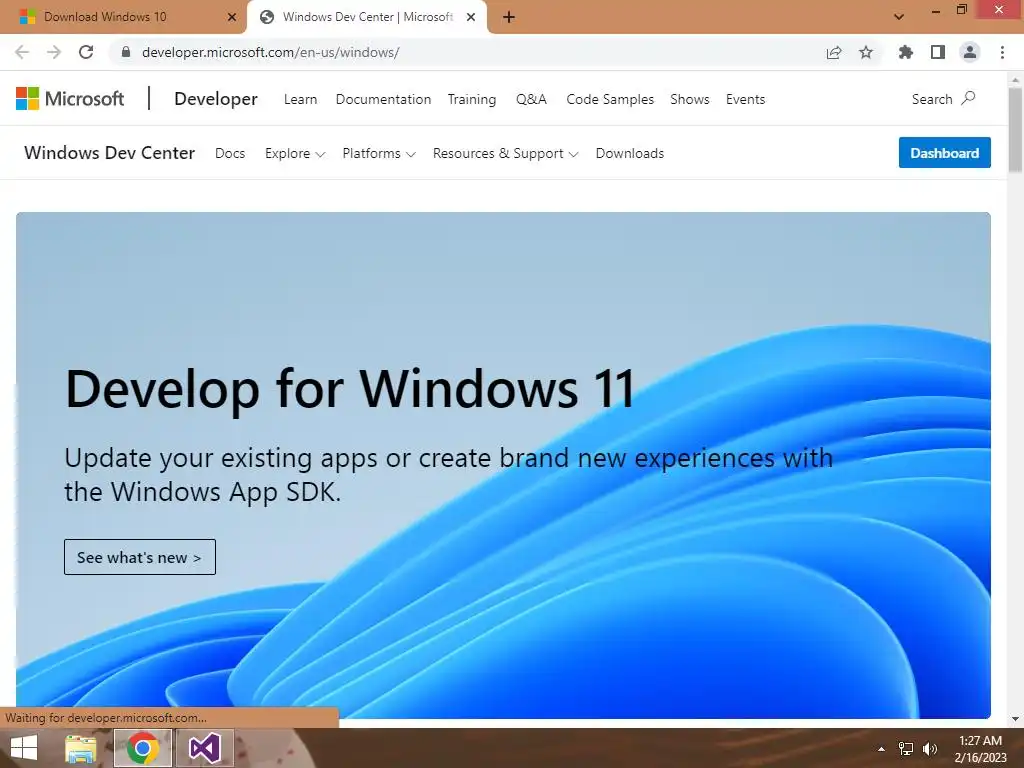The width and height of the screenshot is (1024, 768).
Task: Open Events nav link
Action: (745, 99)
